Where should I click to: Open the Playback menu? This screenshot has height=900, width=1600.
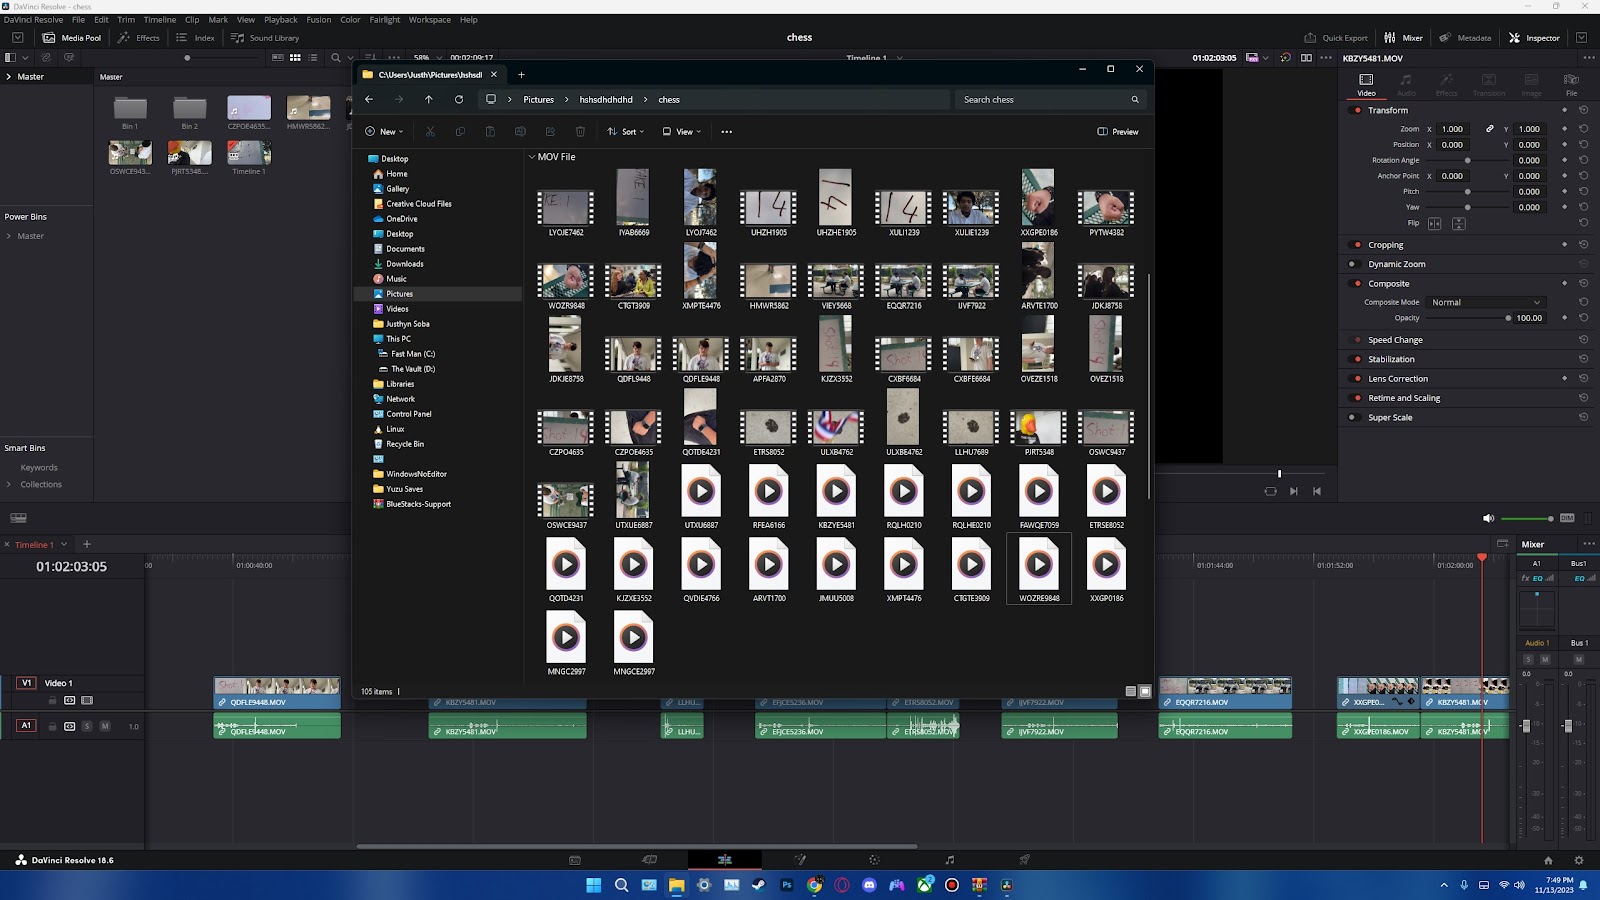point(281,20)
